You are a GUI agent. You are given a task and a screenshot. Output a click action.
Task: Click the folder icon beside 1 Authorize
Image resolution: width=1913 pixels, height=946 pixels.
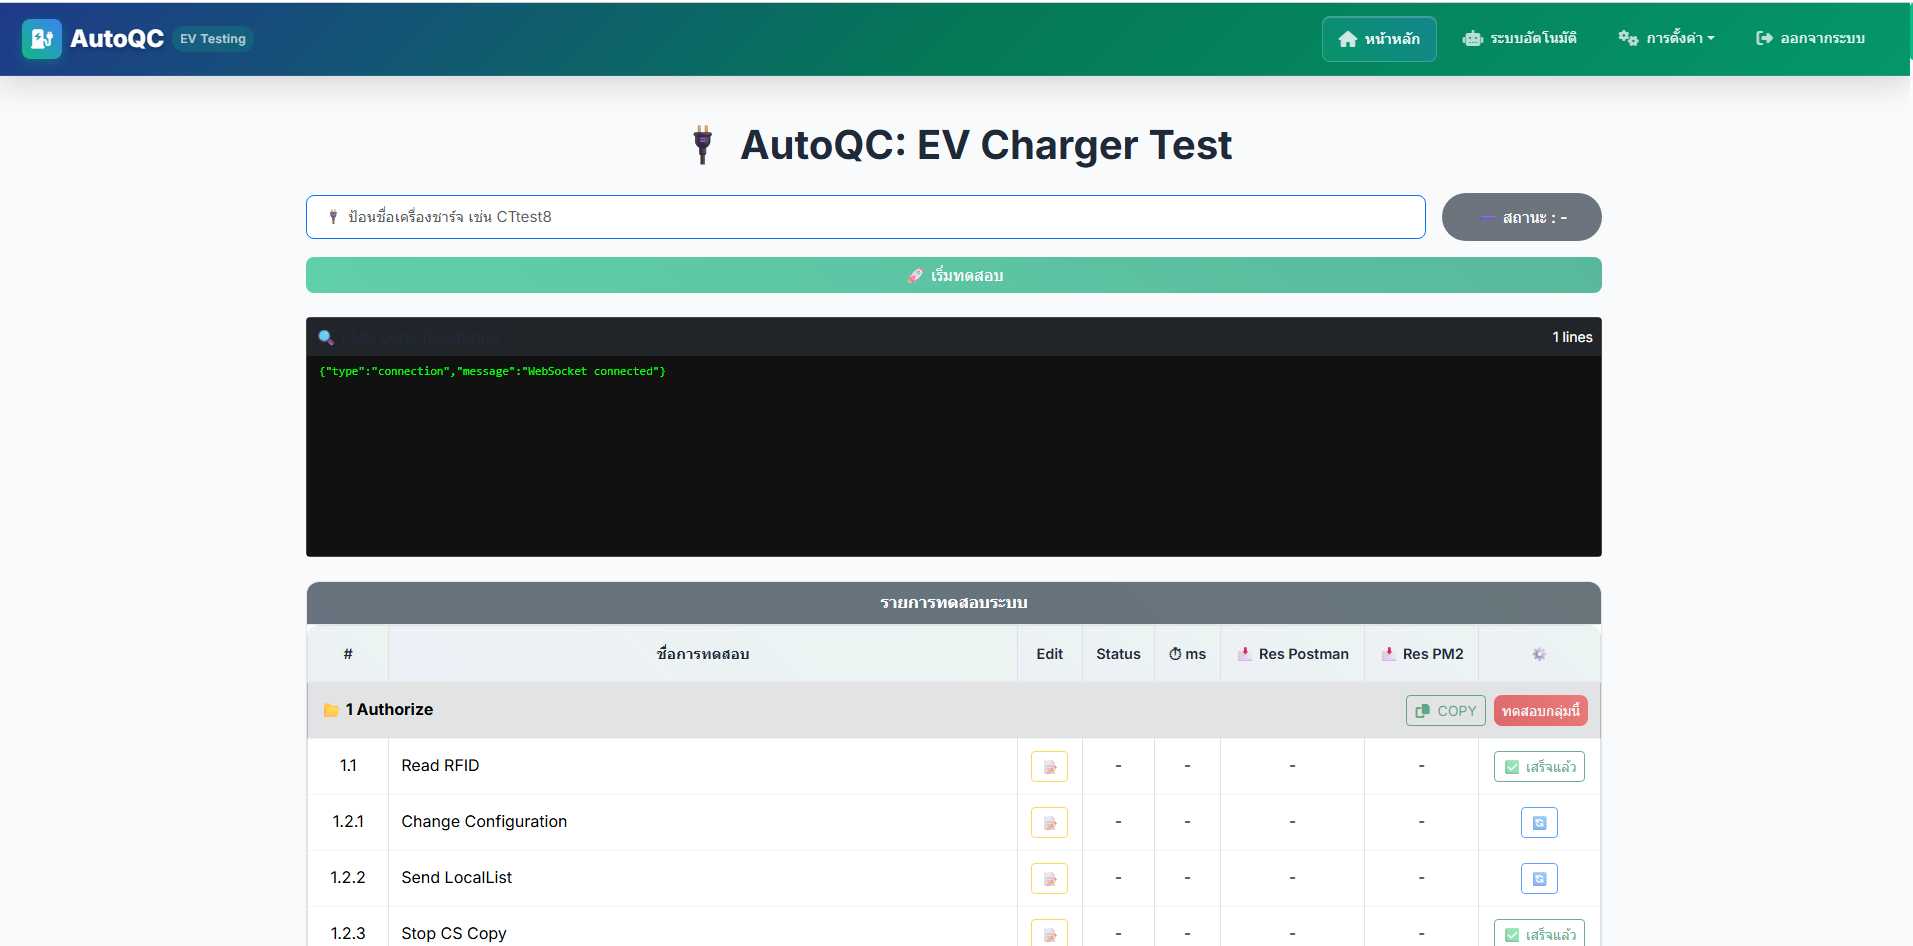click(331, 710)
